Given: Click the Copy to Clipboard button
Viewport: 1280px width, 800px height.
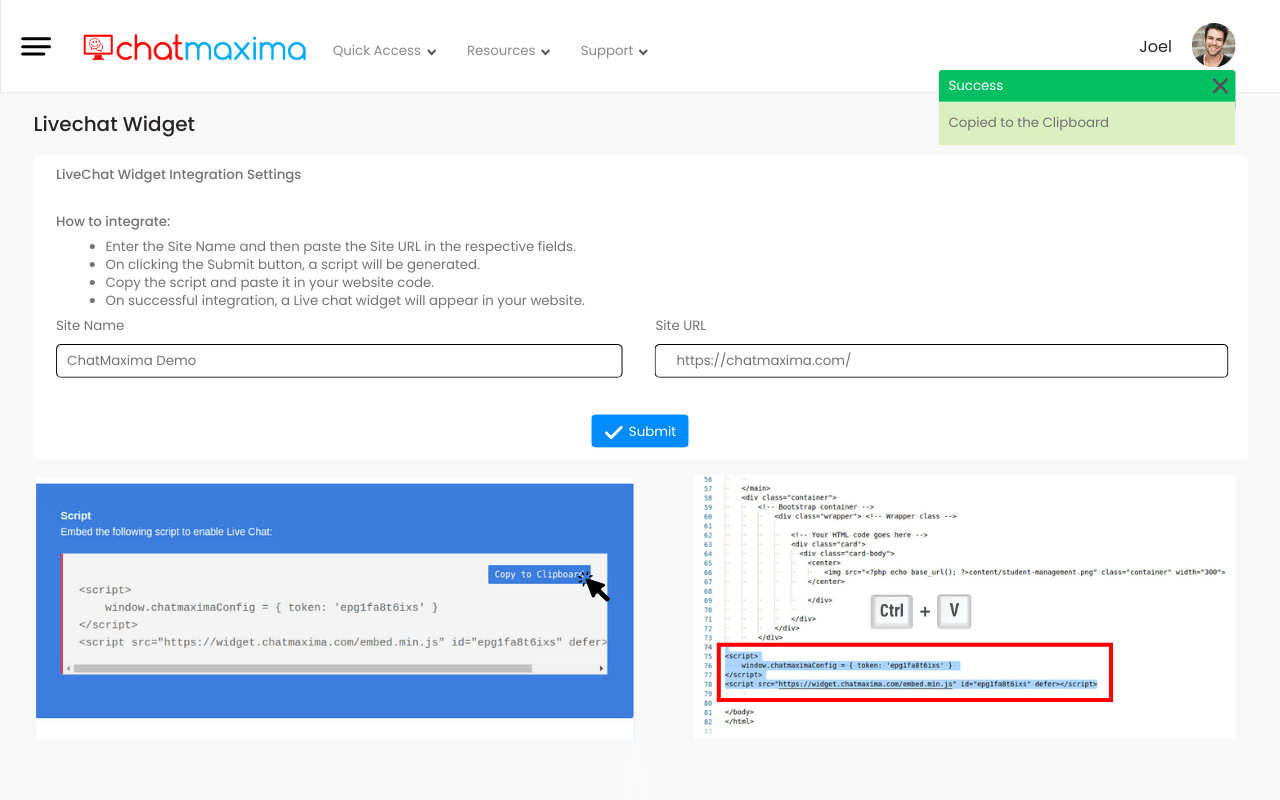Looking at the screenshot, I should tap(539, 574).
